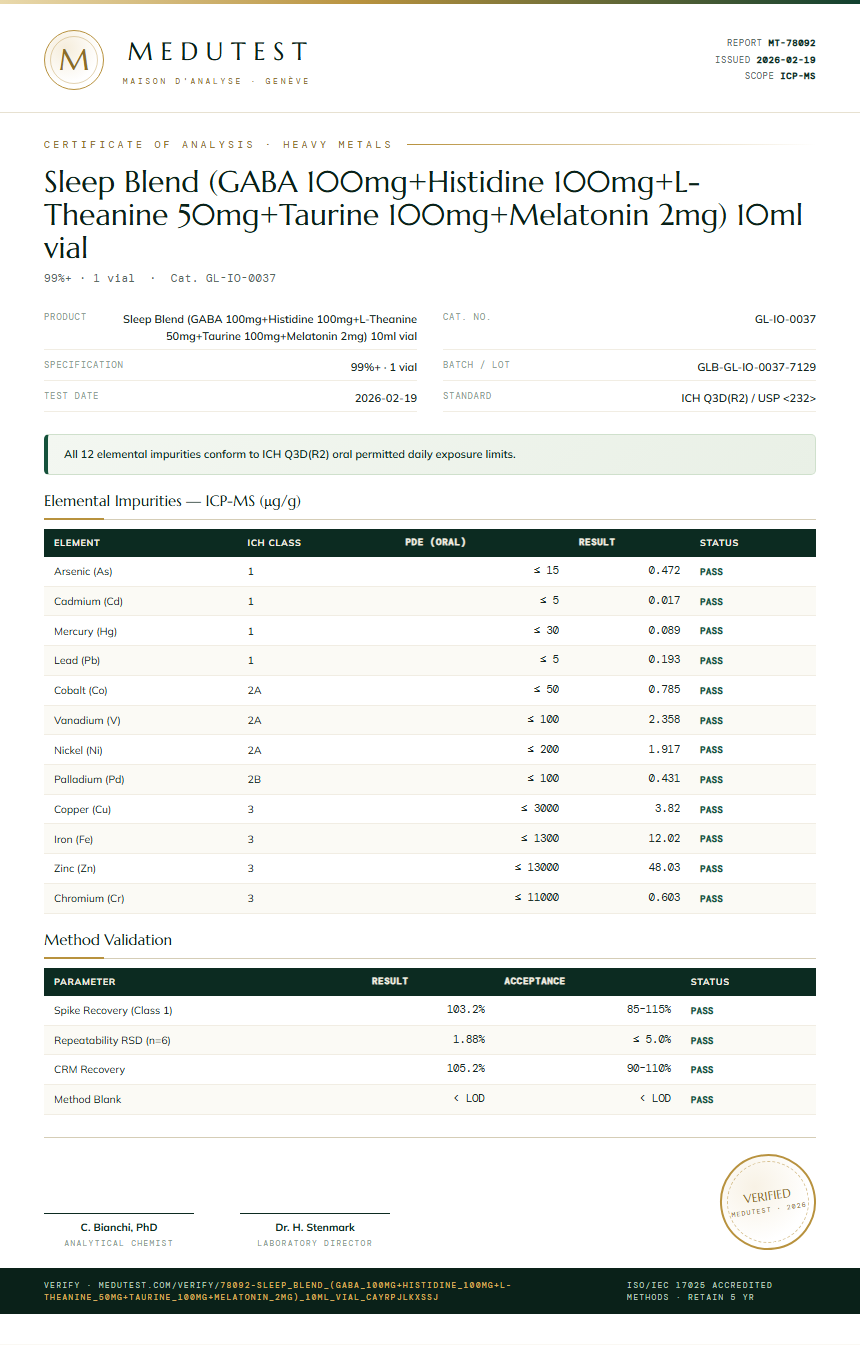
Task: Select Zinc (Zn) row label
Action: (75, 869)
